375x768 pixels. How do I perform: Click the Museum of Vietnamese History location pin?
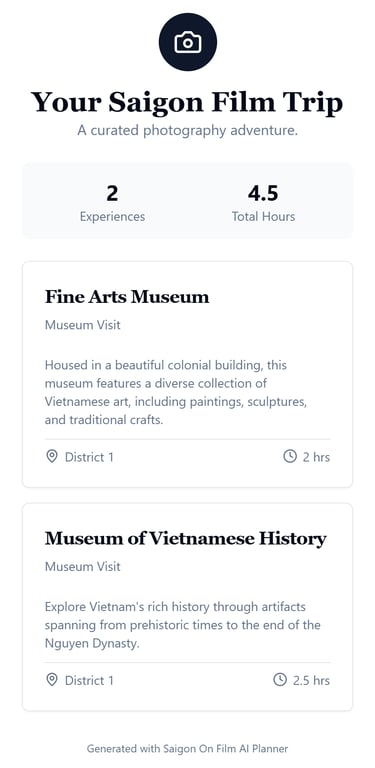click(x=51, y=680)
